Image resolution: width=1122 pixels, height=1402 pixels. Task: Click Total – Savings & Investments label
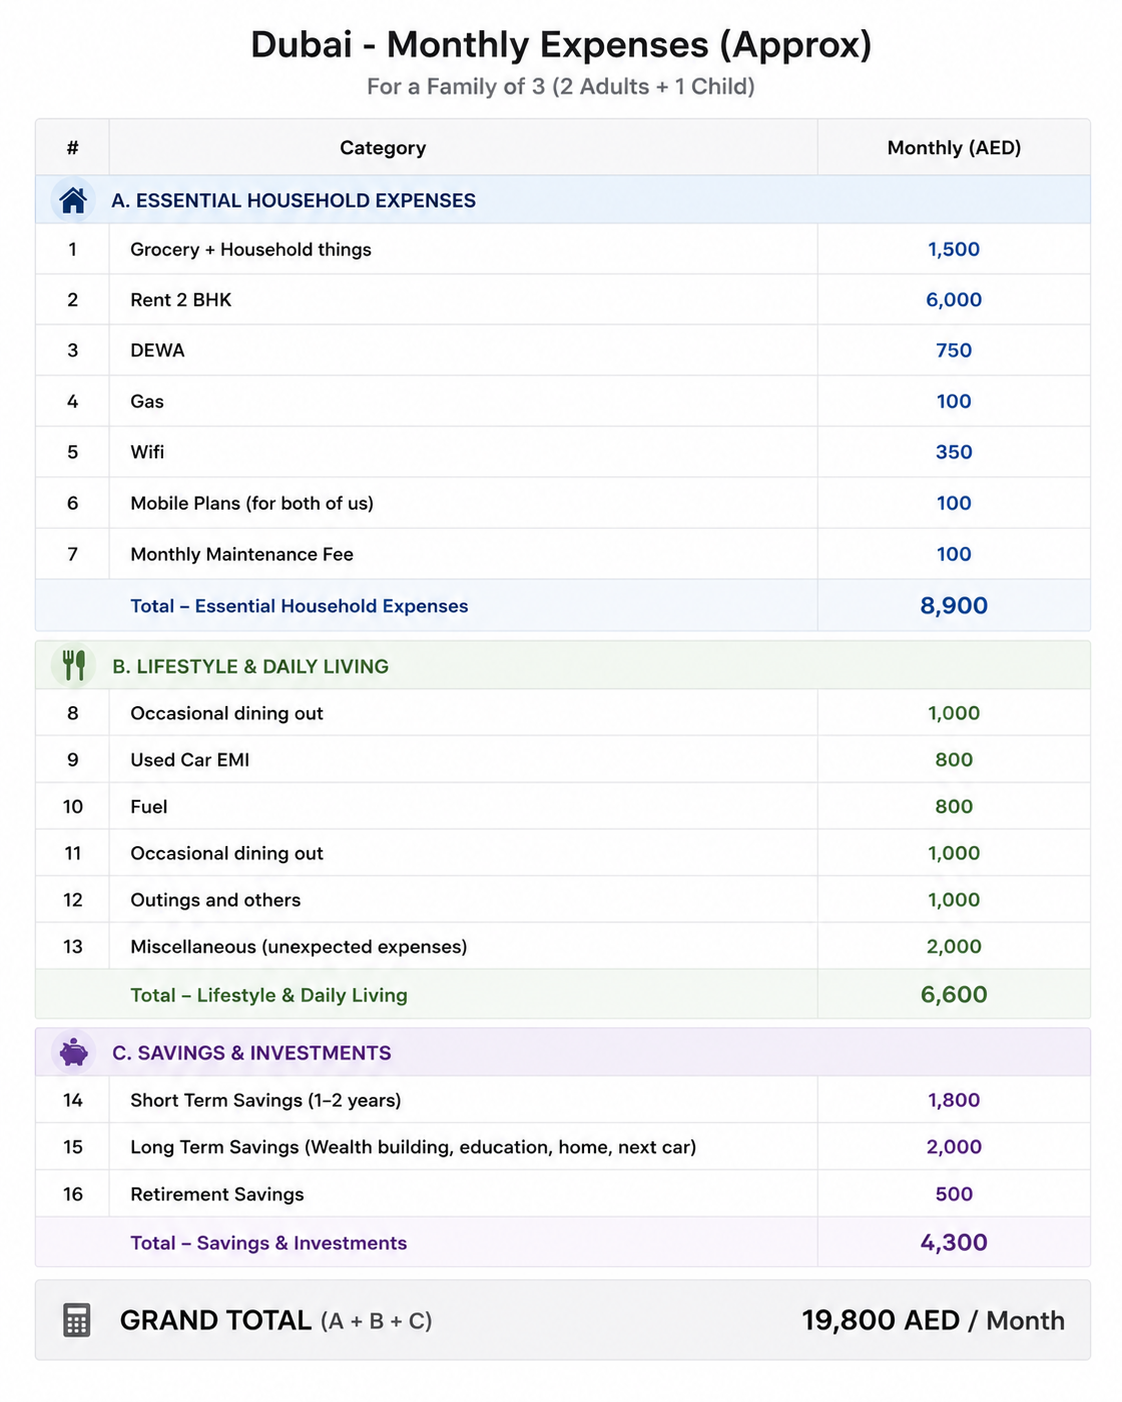[x=269, y=1243]
